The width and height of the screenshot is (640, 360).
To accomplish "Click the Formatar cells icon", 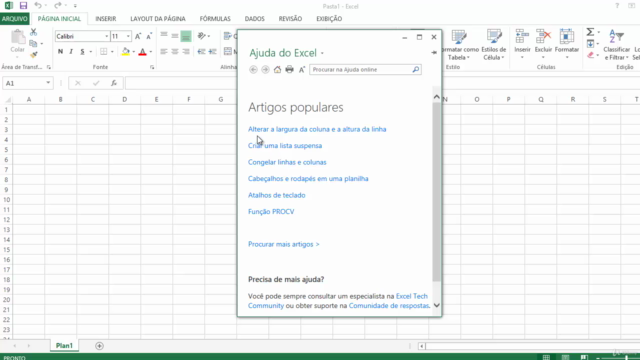I will click(x=567, y=37).
